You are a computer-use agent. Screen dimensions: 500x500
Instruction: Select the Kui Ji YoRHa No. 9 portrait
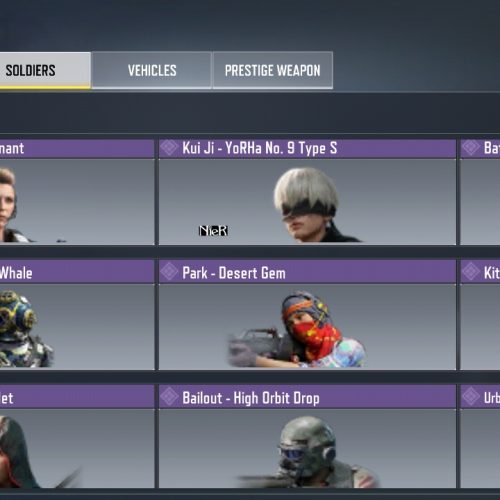(x=307, y=202)
